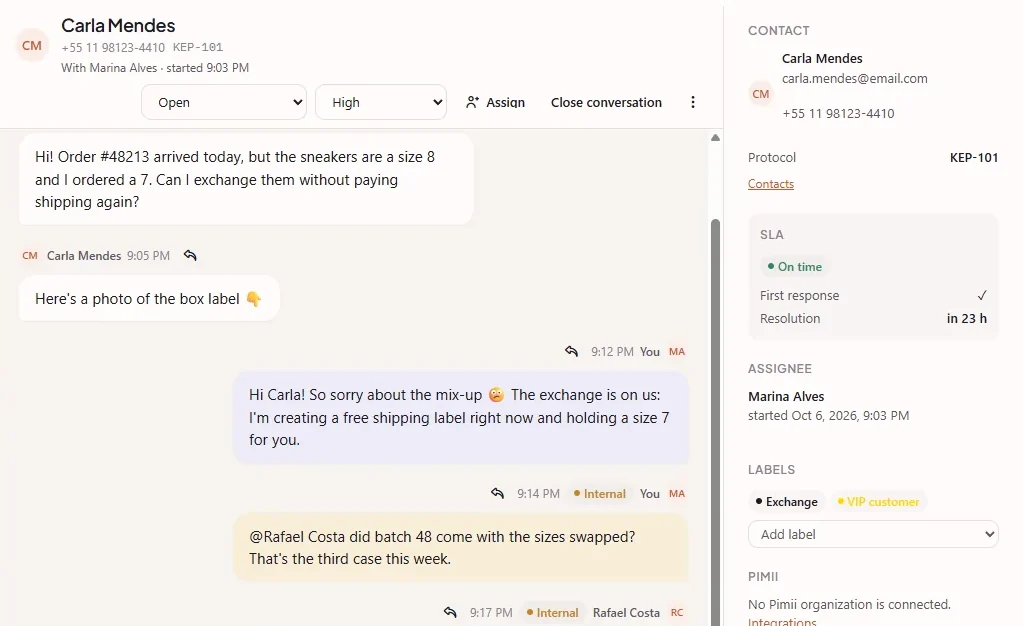
Task: Click 'started Oct 6, 2026, 9:03 PM'
Action: coord(828,416)
